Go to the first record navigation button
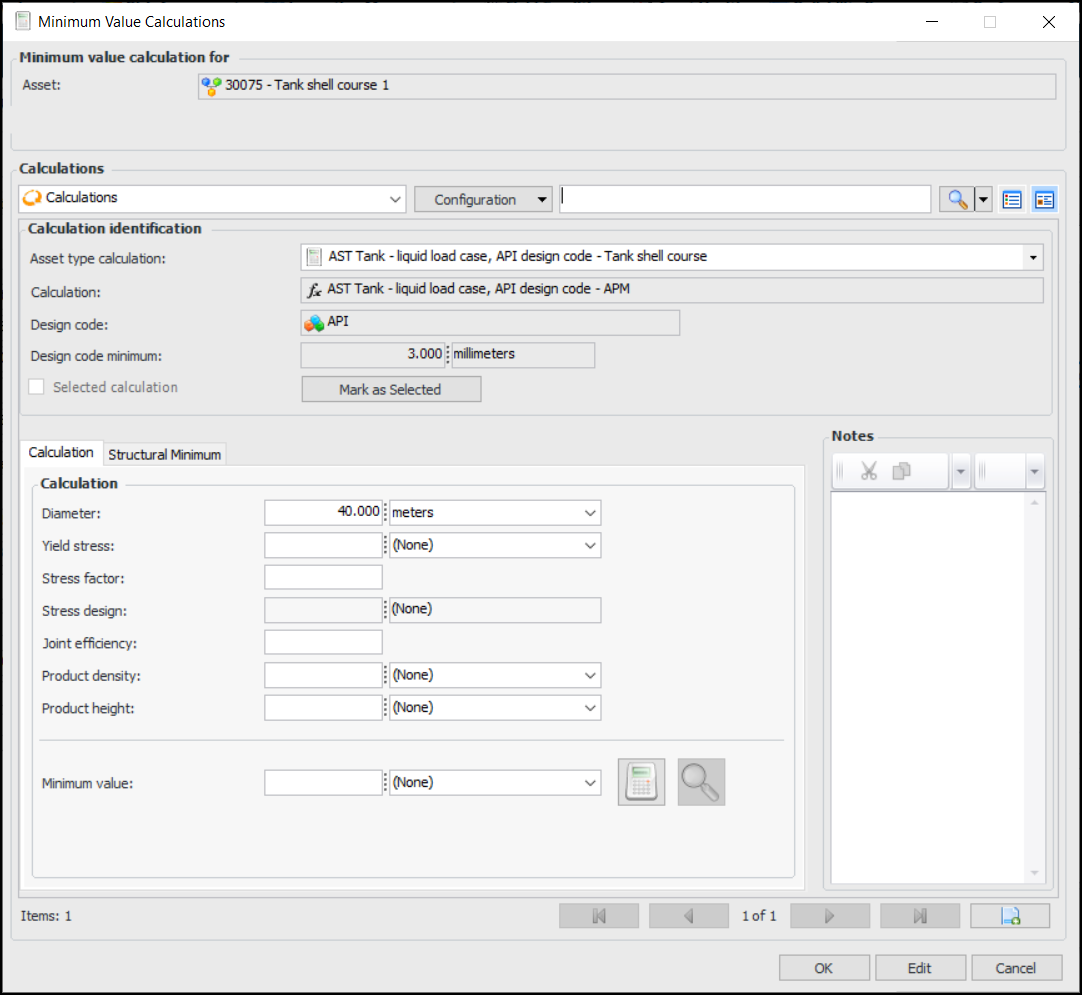 coord(599,916)
